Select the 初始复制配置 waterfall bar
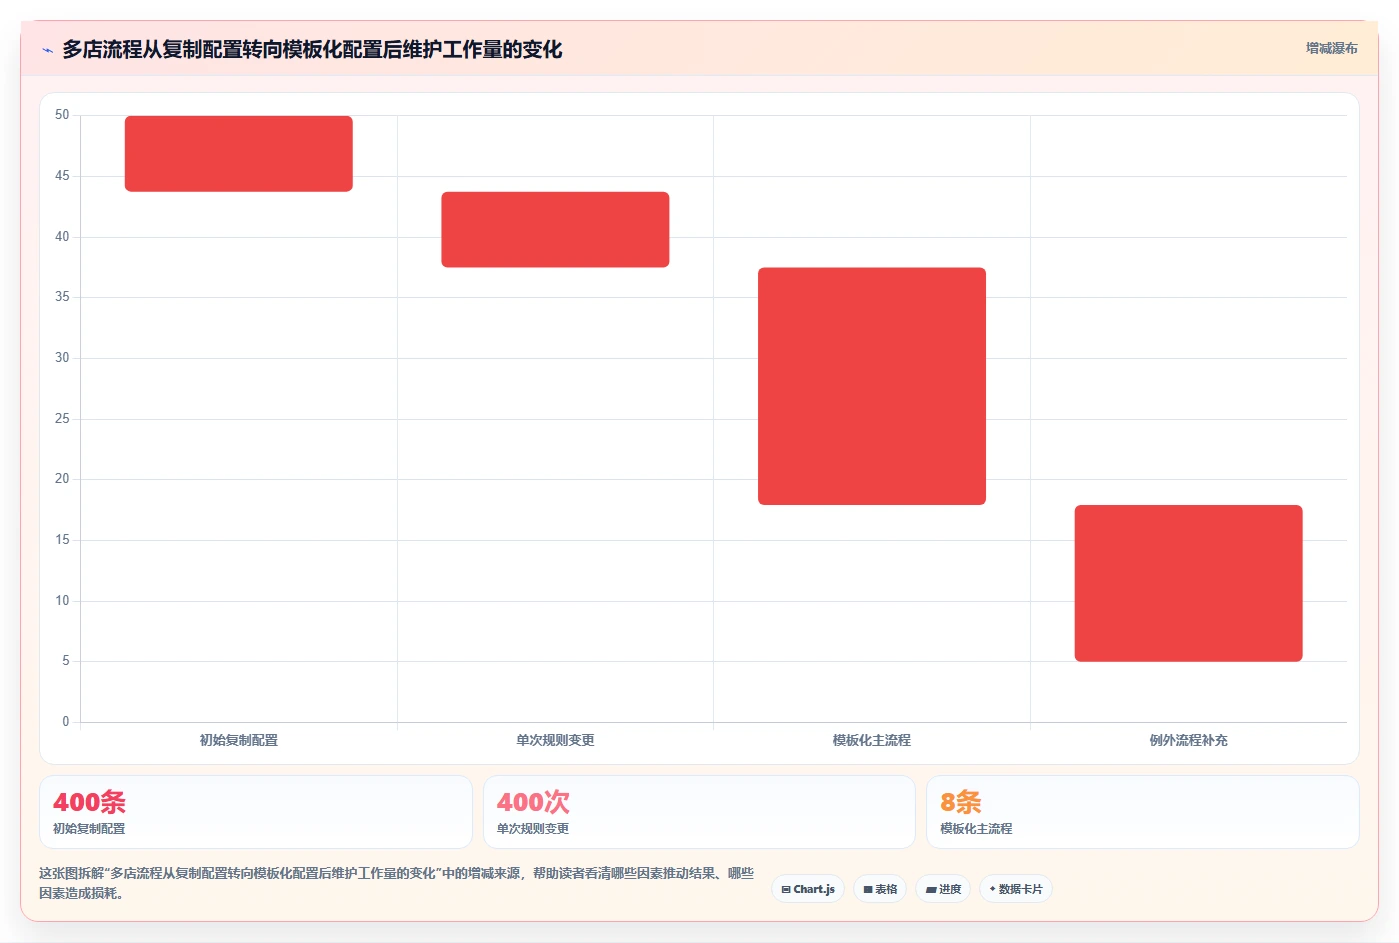1399x943 pixels. coord(239,153)
